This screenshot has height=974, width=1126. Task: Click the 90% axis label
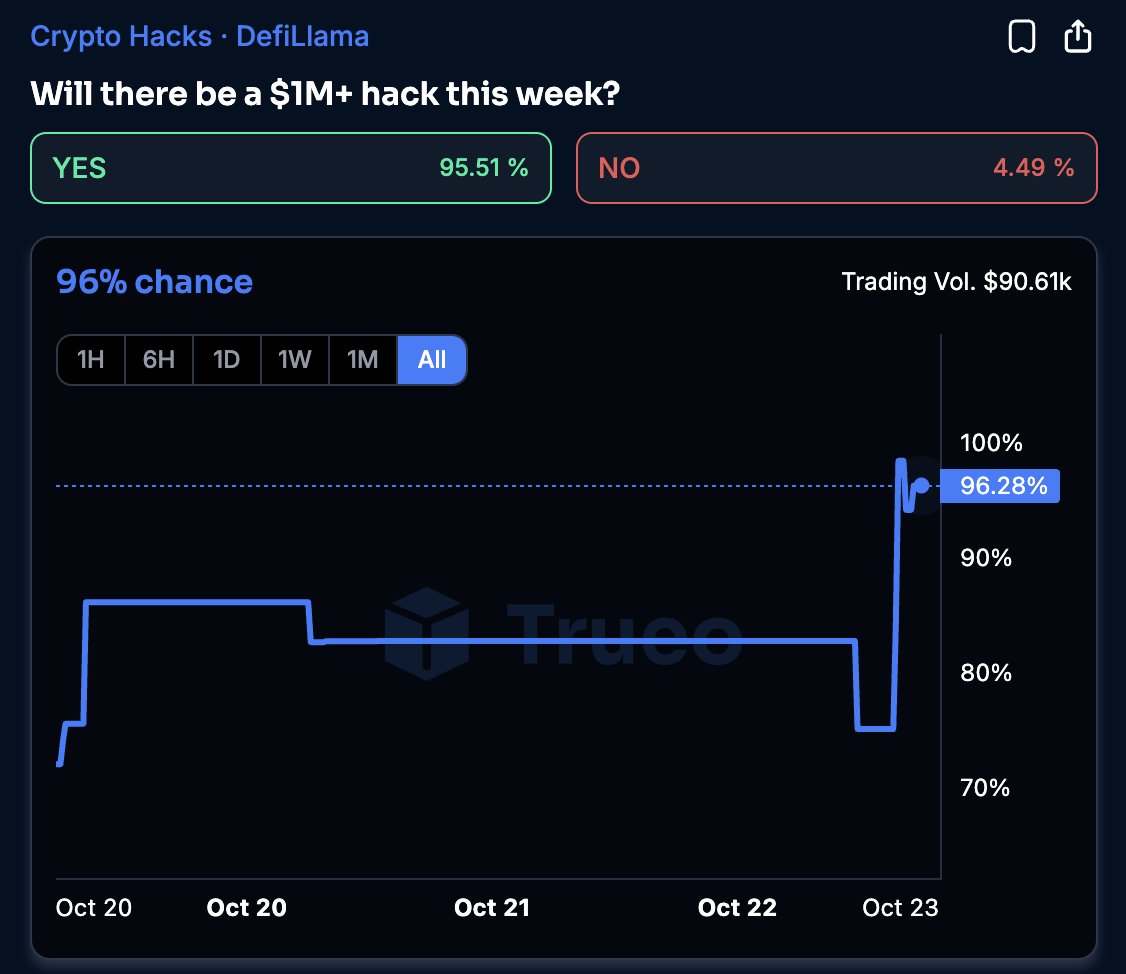[986, 557]
